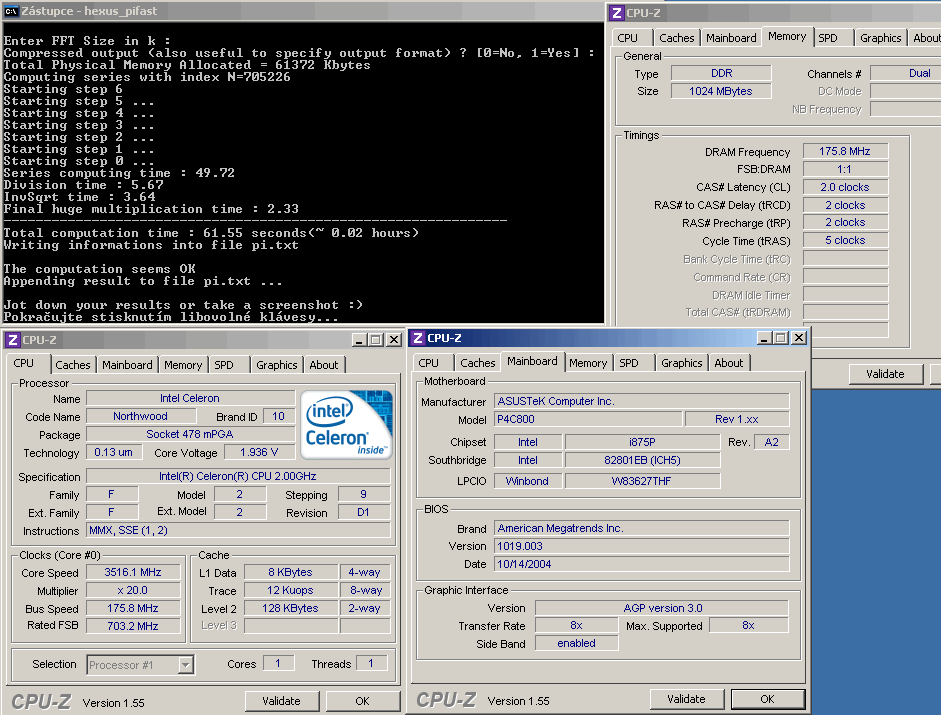941x715 pixels.
Task: Click the Intel Celeron inside logo
Action: point(346,424)
